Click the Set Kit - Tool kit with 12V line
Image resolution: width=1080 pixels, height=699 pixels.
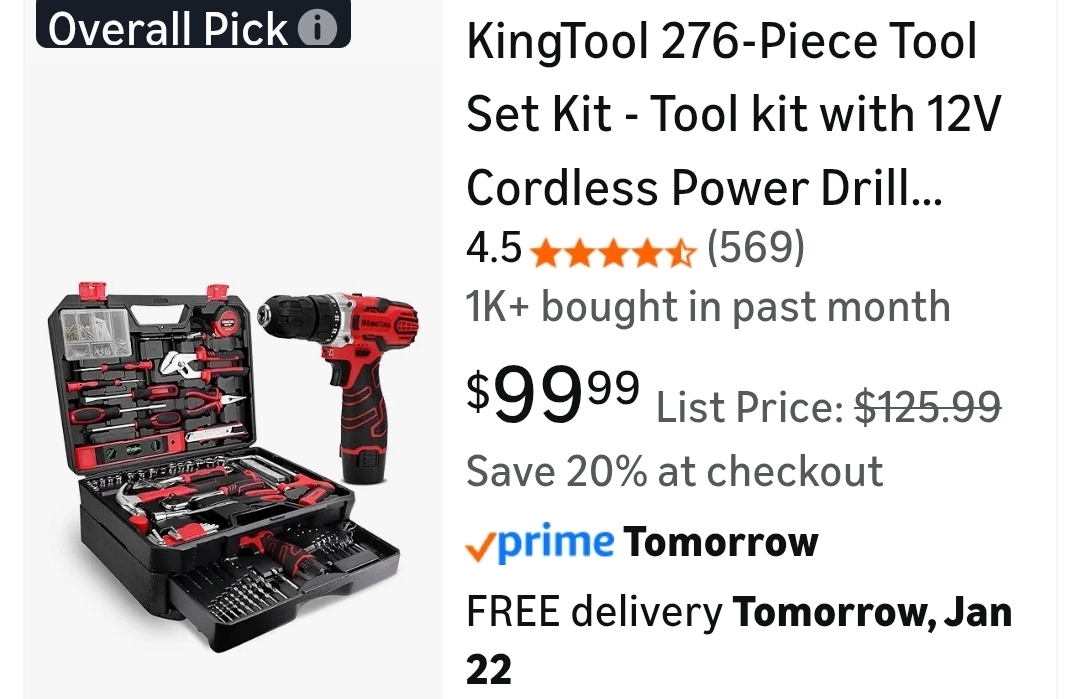pyautogui.click(x=733, y=114)
